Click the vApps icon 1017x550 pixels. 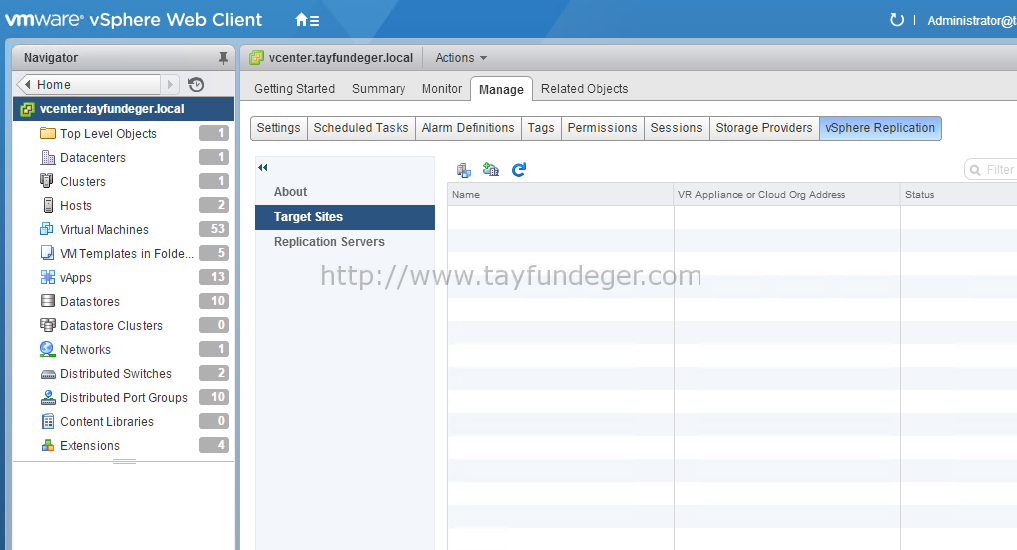[x=47, y=277]
